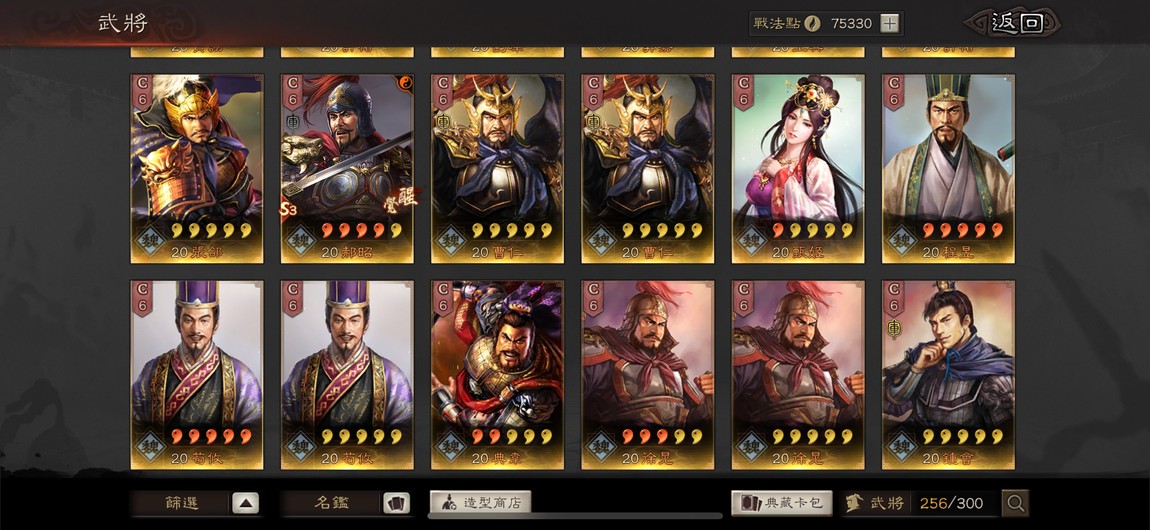Screen dimensions: 1150x530
Task: Click the 魏 faction badge on 鍾會's card
Action: point(902,446)
